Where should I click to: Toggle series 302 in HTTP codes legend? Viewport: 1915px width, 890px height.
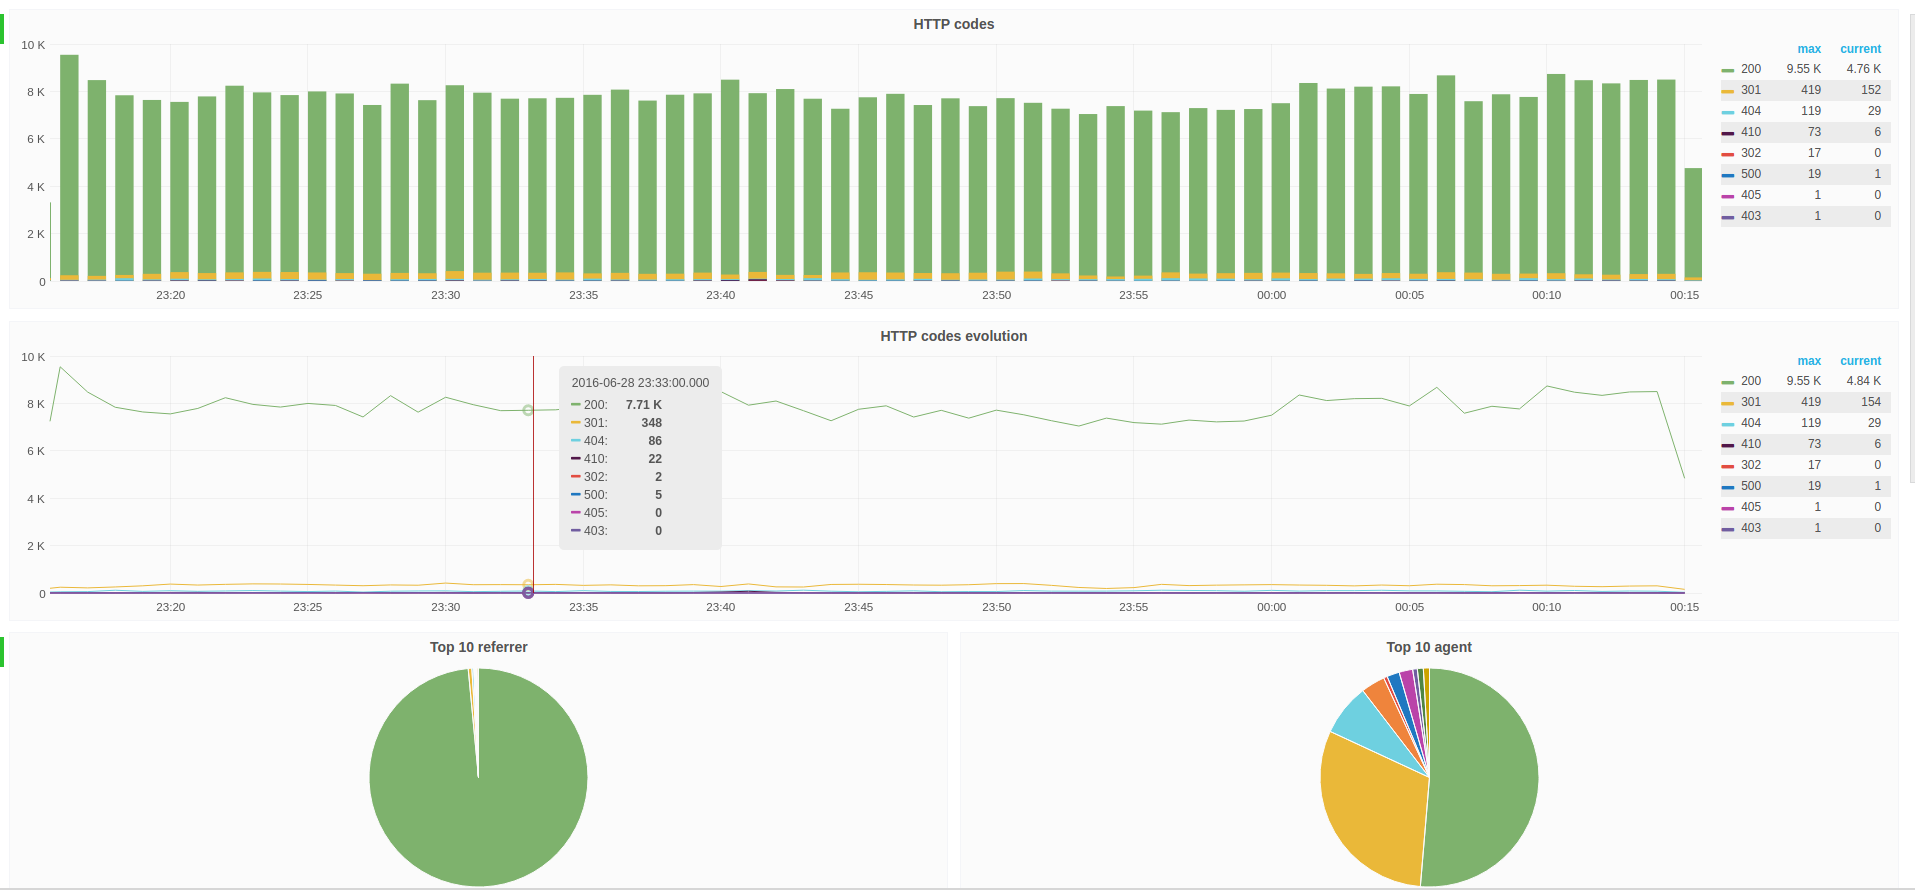click(1750, 153)
